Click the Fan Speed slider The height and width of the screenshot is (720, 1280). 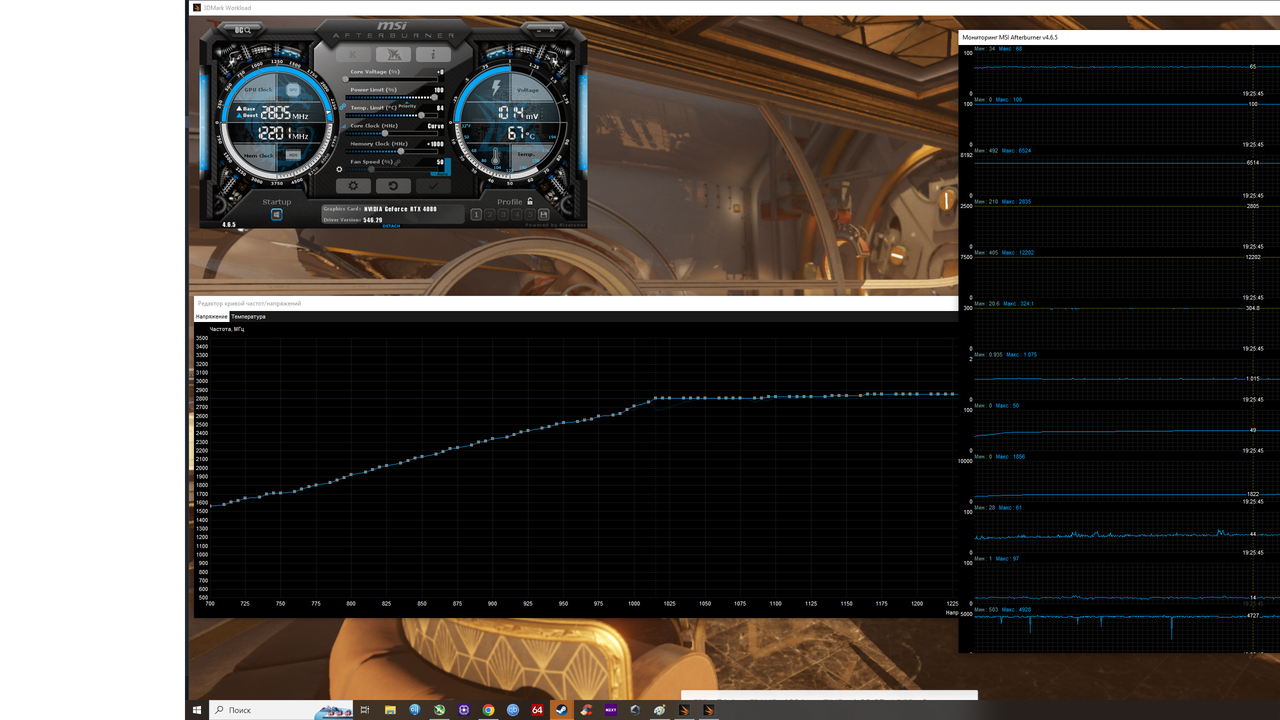point(392,169)
